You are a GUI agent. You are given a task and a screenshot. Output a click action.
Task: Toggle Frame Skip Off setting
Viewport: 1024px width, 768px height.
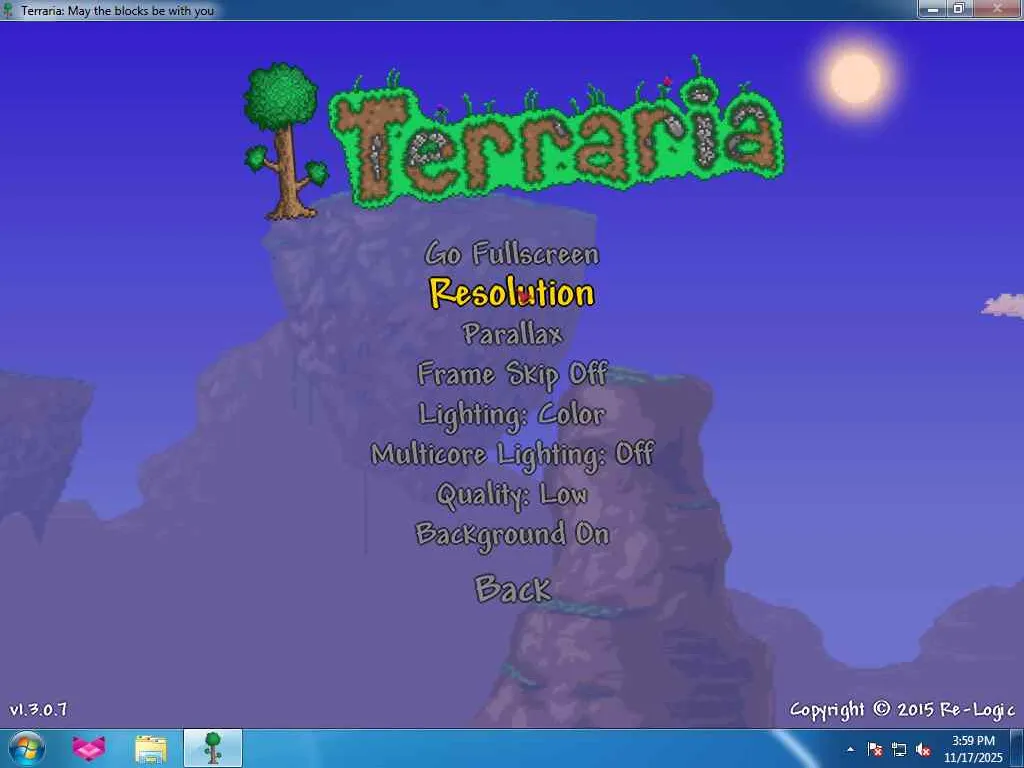click(513, 375)
